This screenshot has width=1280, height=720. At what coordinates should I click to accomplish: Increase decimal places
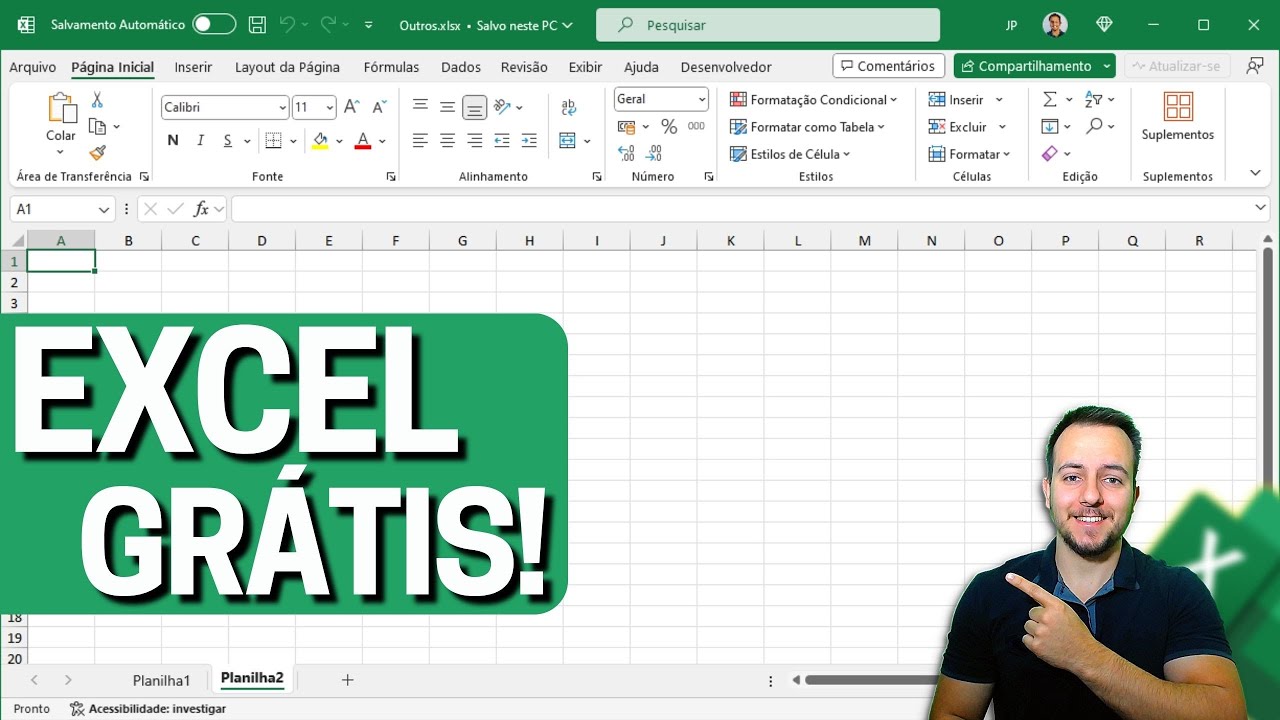[627, 154]
